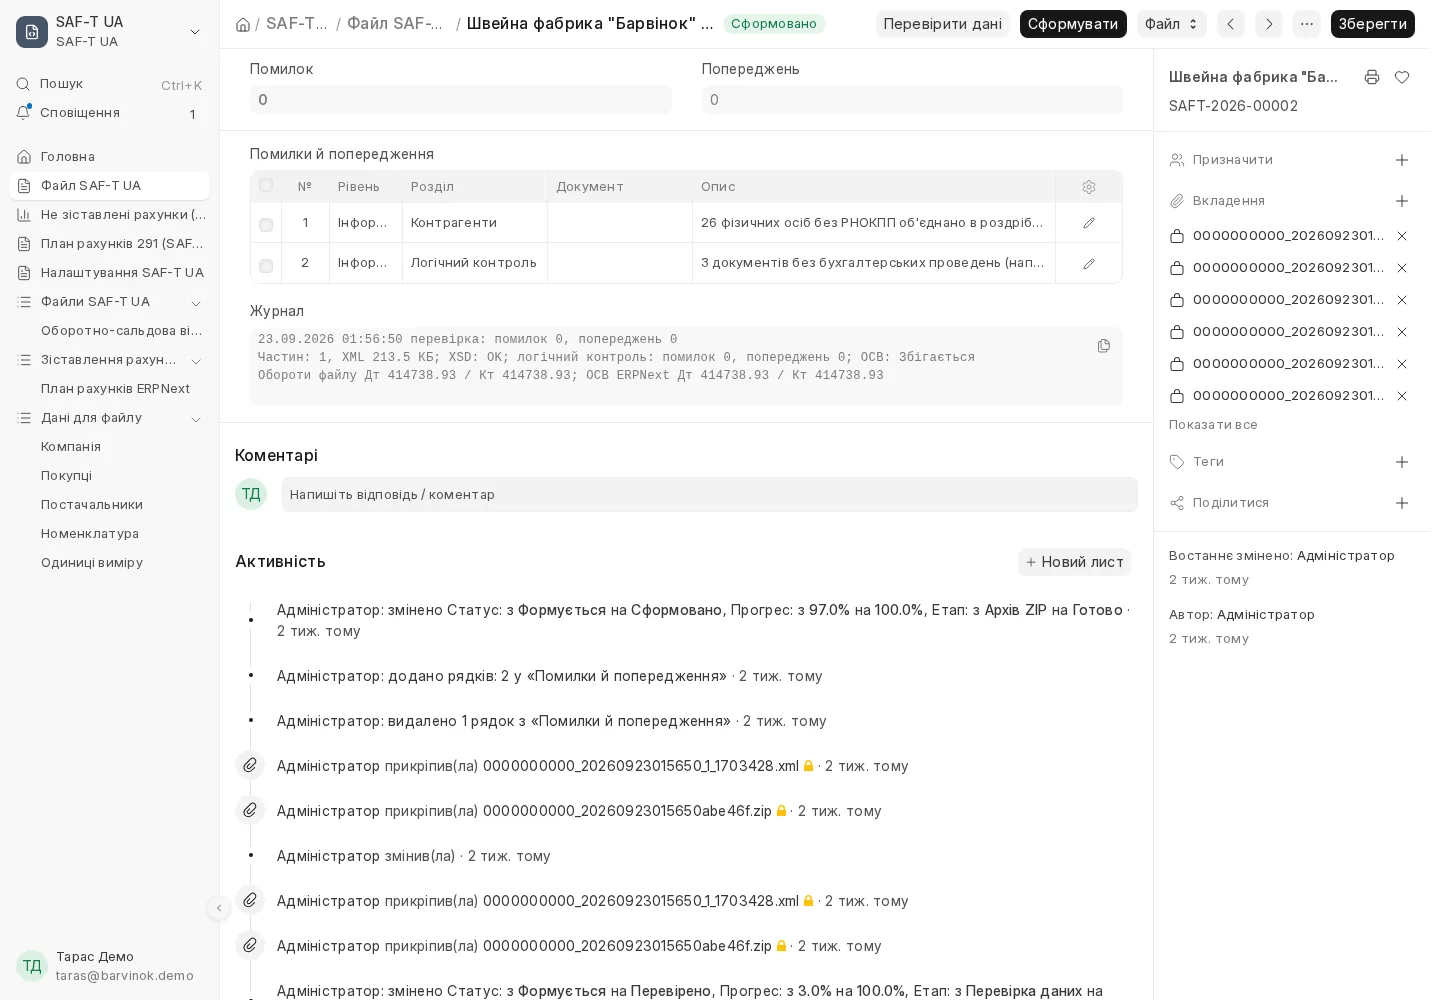Collapse the left sidebar
Screen dimensions: 1440x1000
click(219, 908)
